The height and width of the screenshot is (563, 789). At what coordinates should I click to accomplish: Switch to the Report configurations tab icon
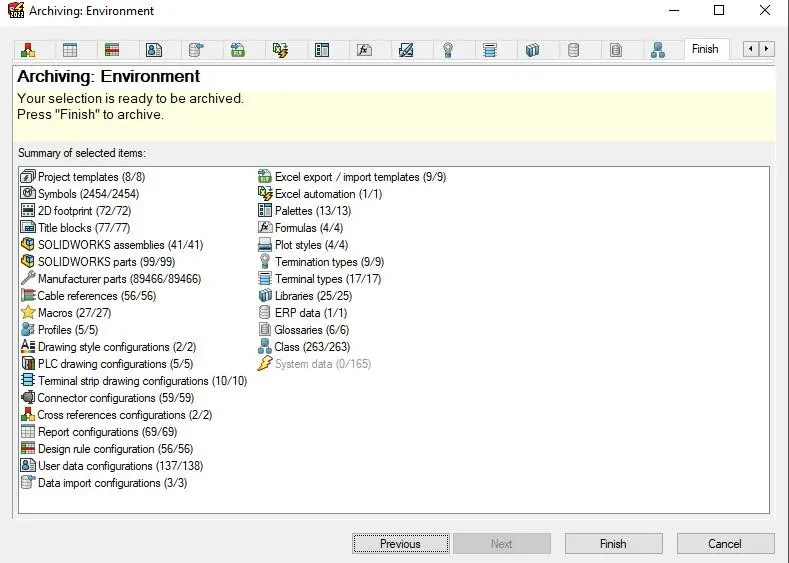click(70, 49)
